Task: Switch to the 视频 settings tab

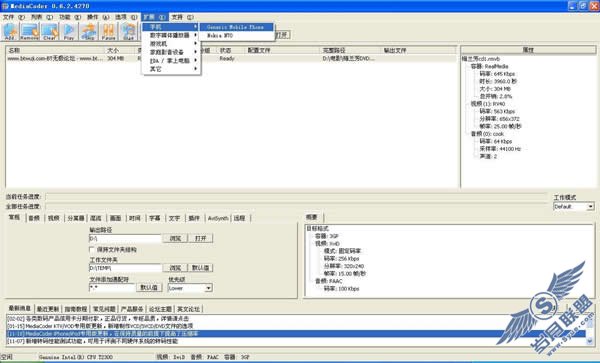Action: 54,218
